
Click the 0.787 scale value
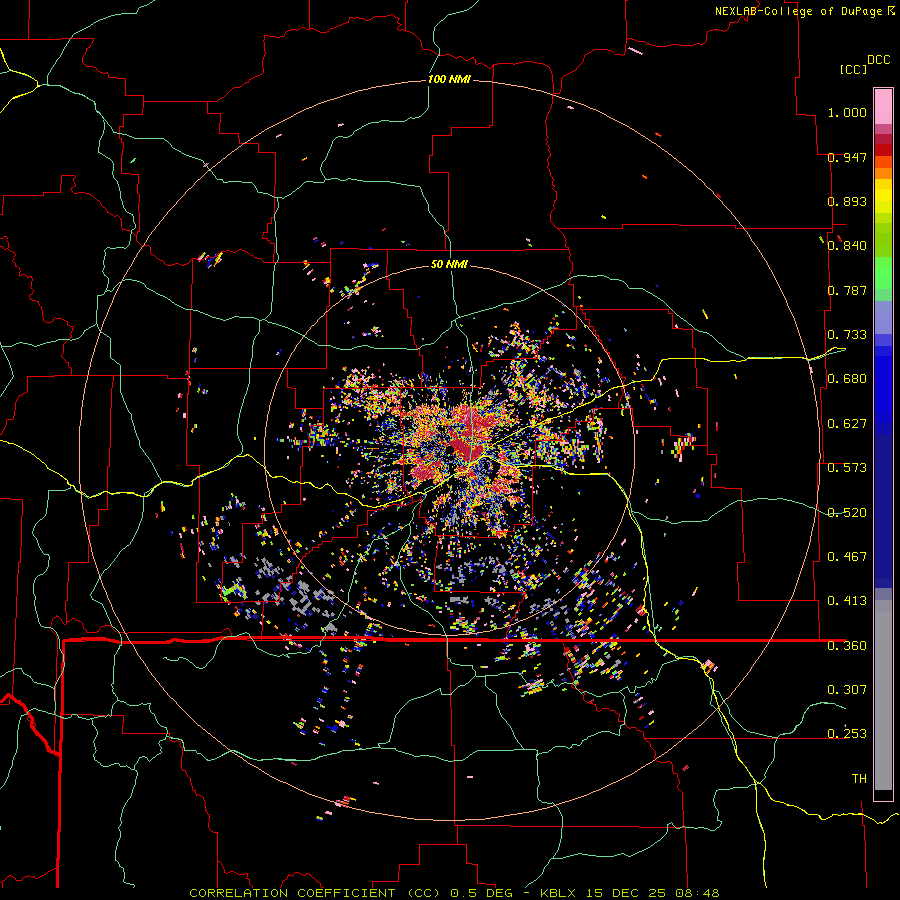tap(847, 290)
